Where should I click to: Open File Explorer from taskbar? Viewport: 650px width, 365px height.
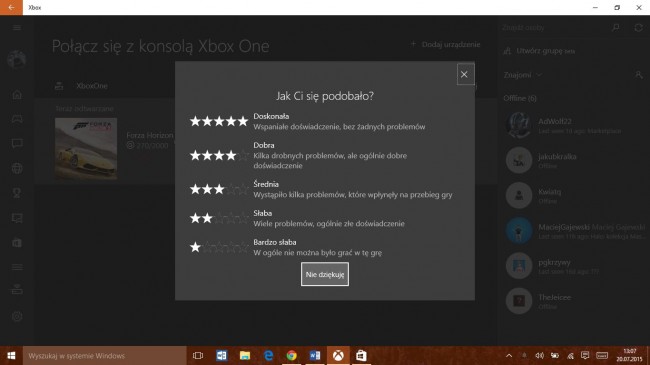point(245,356)
